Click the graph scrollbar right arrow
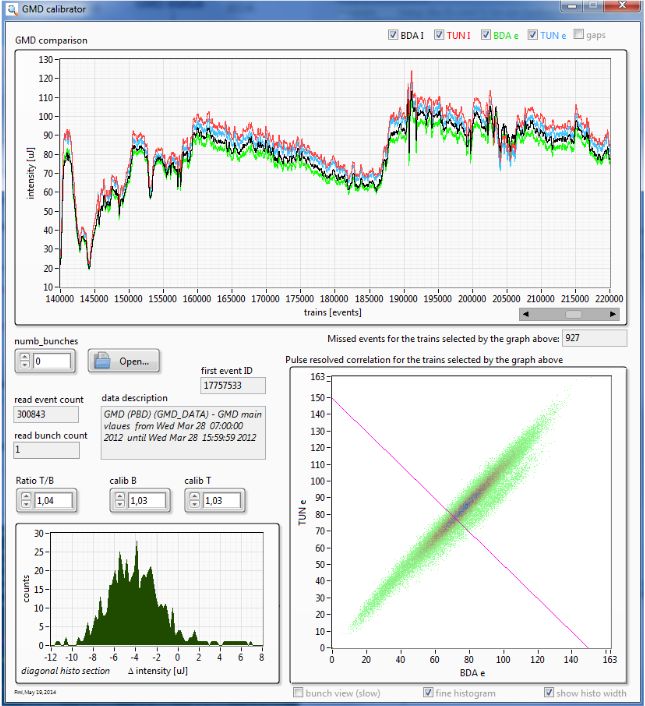645x706 pixels. 612,314
